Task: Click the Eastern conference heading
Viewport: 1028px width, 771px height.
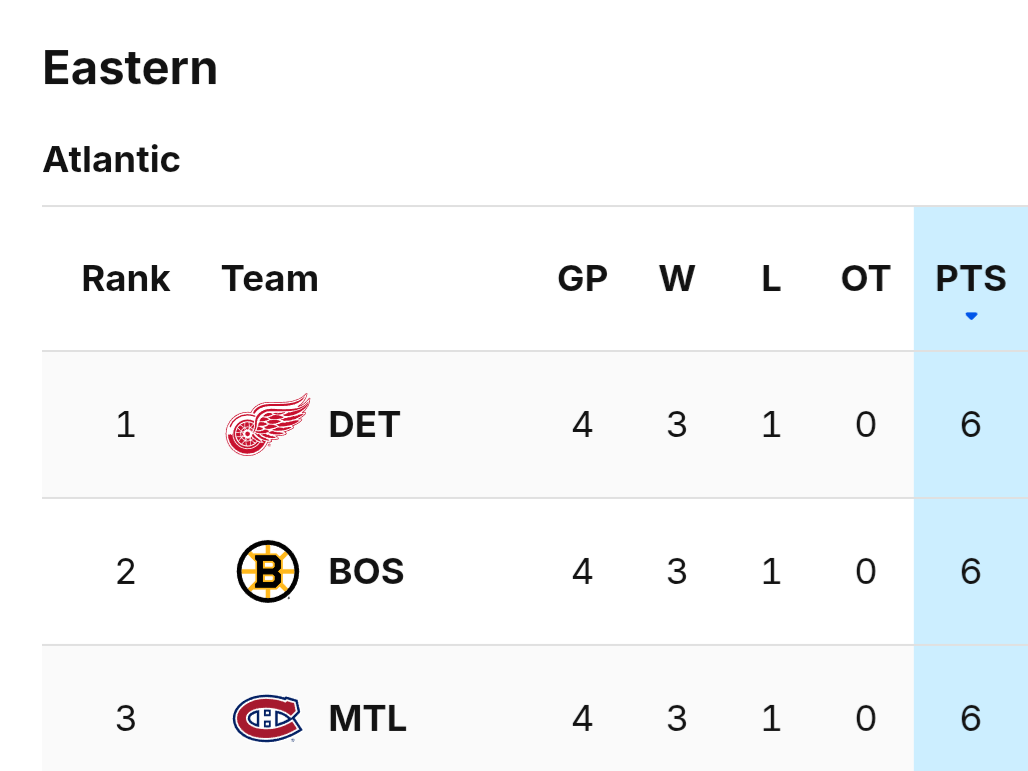Action: pos(130,68)
